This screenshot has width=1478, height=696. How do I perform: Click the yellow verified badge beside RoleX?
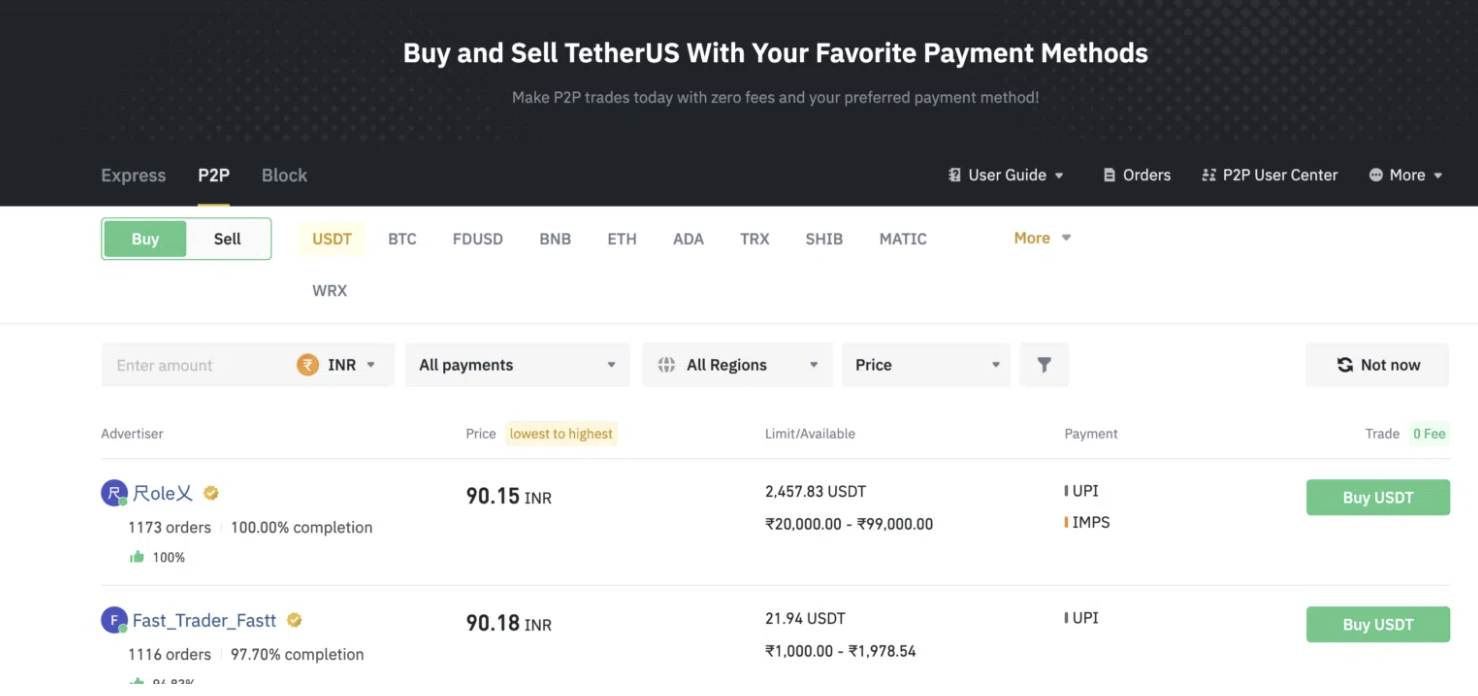(x=211, y=493)
